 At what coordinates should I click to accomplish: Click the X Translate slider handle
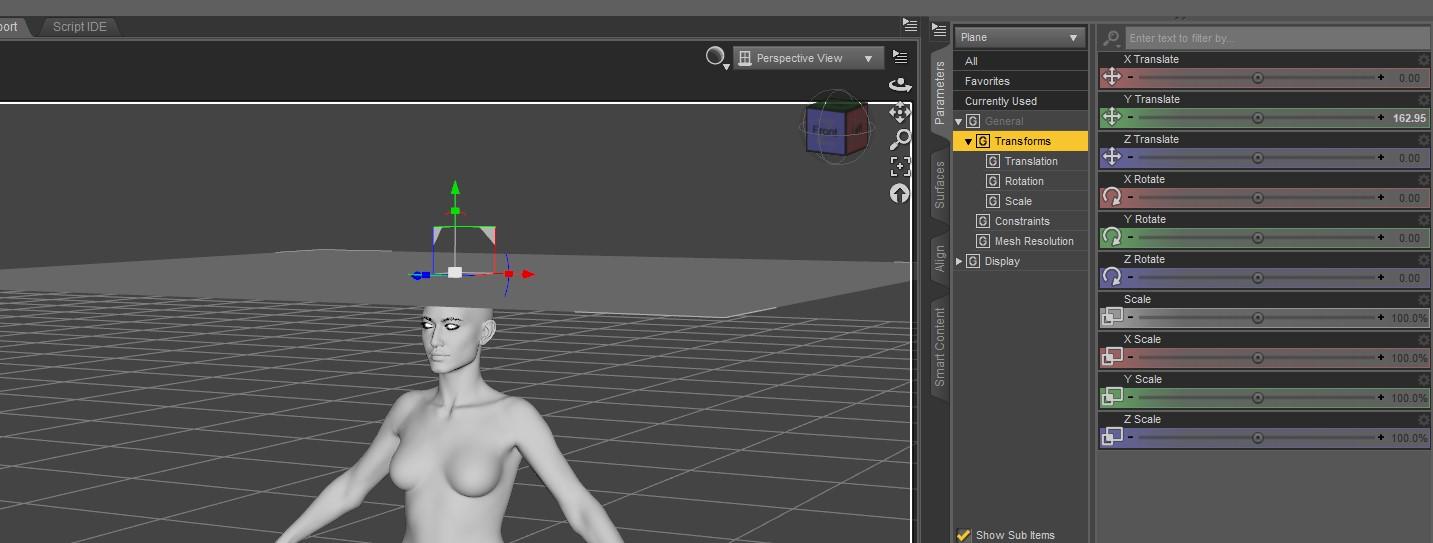pyautogui.click(x=1258, y=77)
